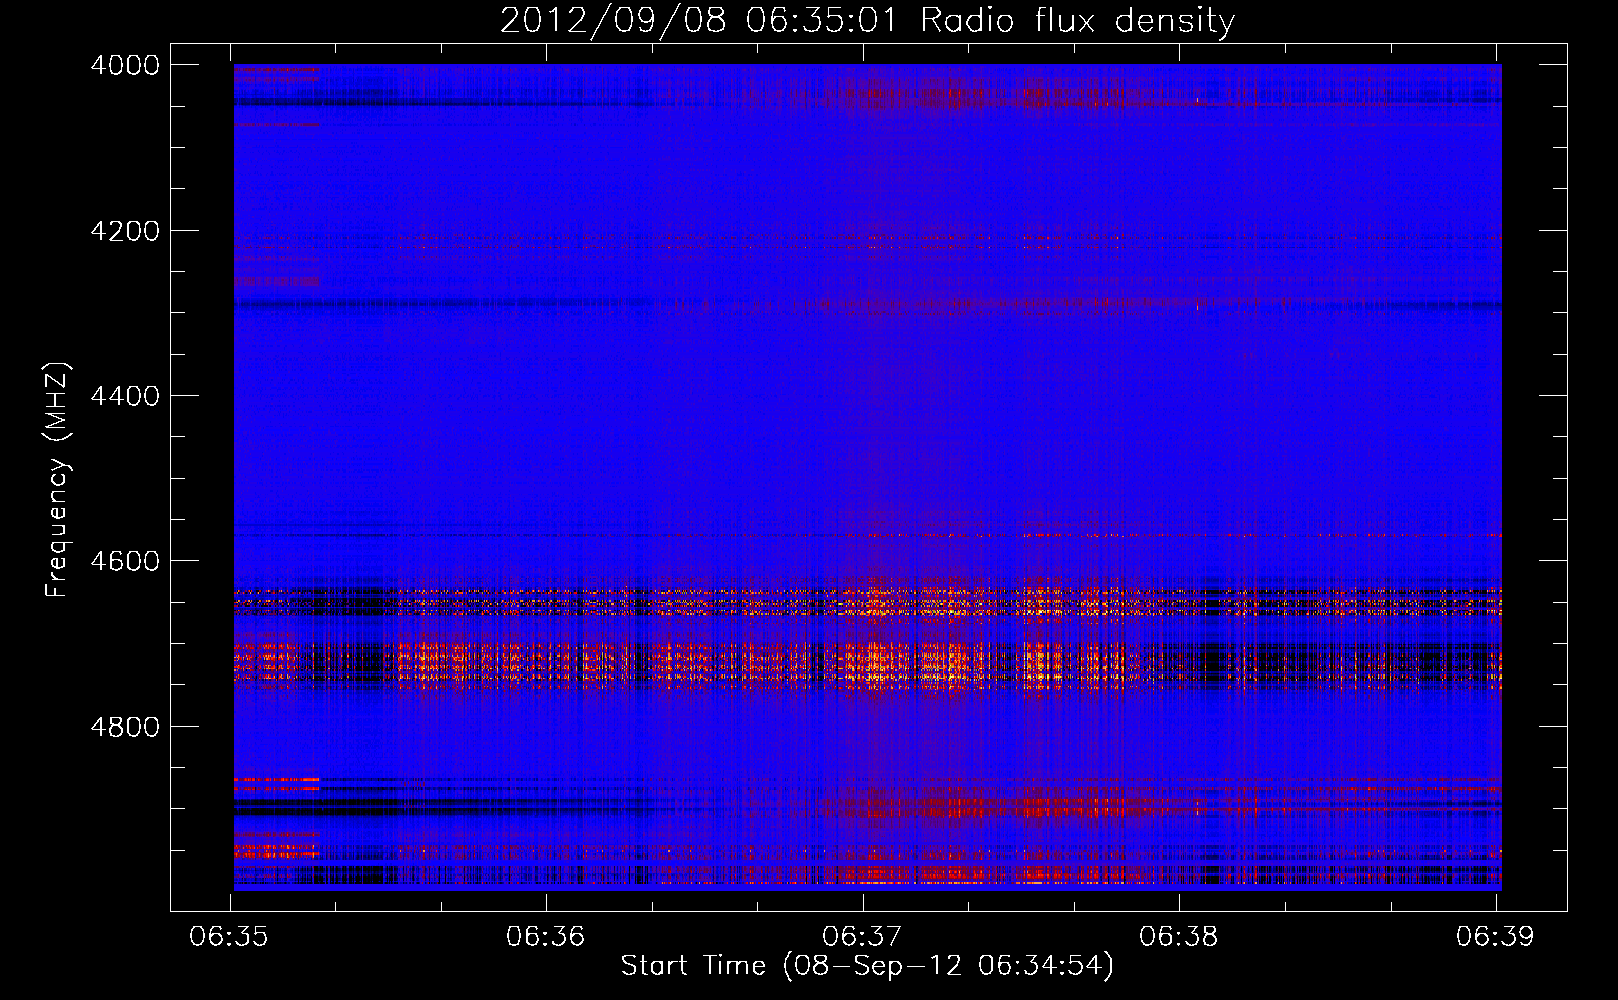This screenshot has width=1618, height=1000.
Task: Click the 'Frequency (MHZ)' axis title
Action: pyautogui.click(x=57, y=480)
